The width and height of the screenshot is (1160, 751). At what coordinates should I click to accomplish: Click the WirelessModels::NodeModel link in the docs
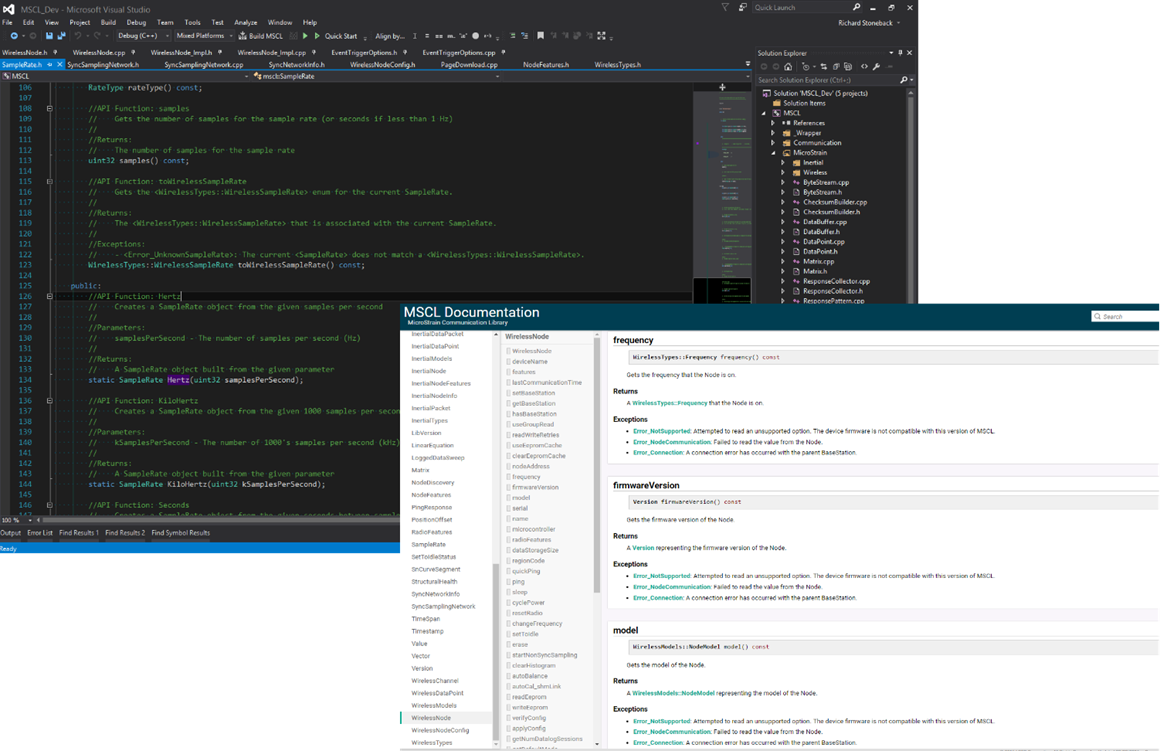point(673,693)
